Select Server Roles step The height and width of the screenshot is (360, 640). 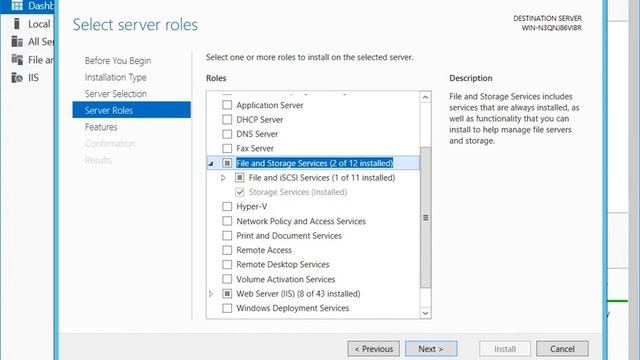tap(131, 110)
